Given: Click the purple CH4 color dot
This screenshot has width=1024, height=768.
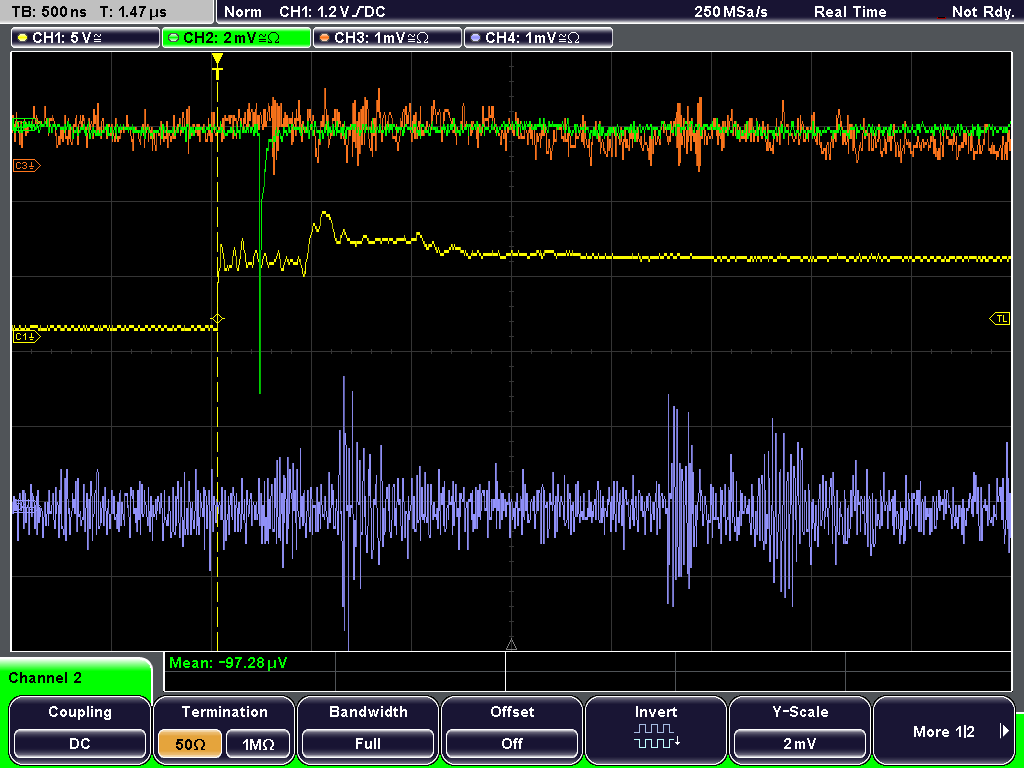Looking at the screenshot, I should (x=475, y=38).
